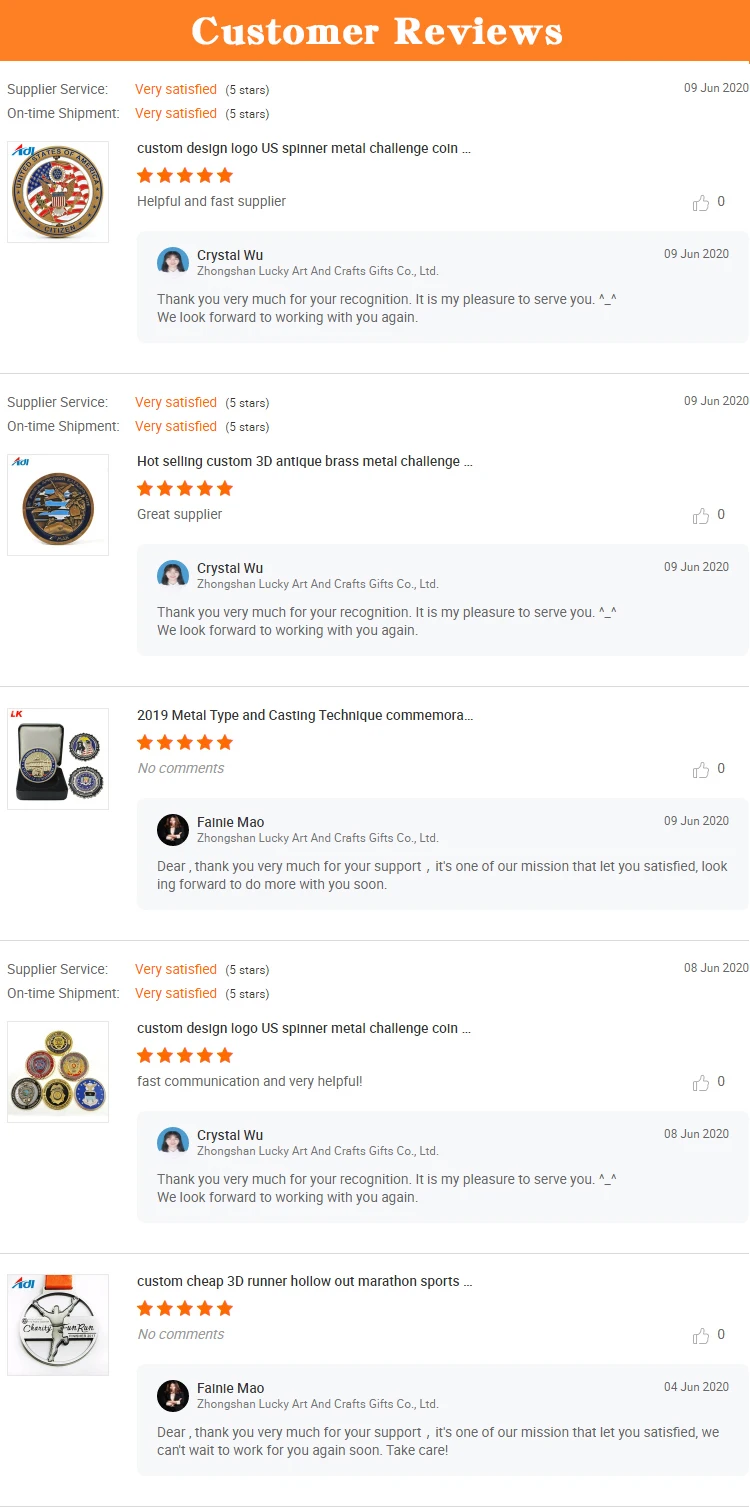
Task: Click Crystal Wu name in 08 Jun reply
Action: click(x=230, y=1135)
